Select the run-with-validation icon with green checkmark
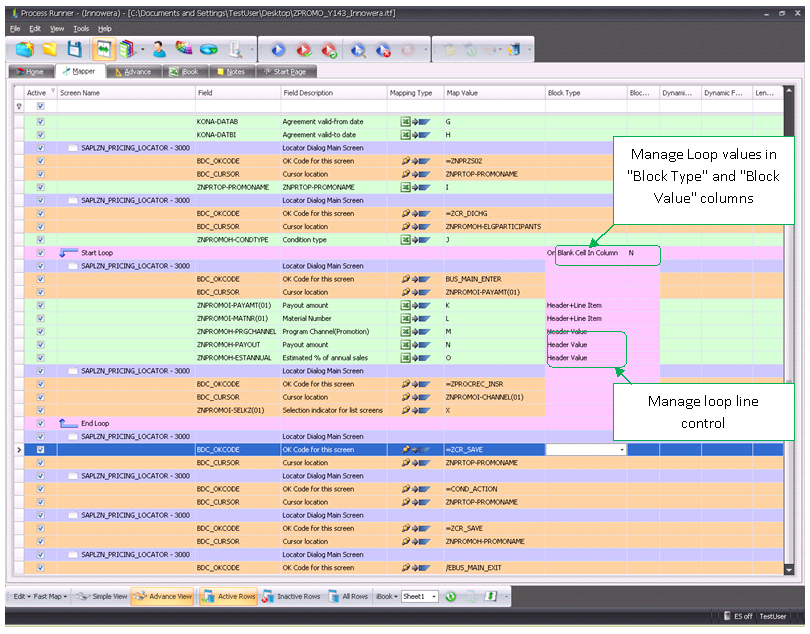The height and width of the screenshot is (634, 810). pos(304,48)
